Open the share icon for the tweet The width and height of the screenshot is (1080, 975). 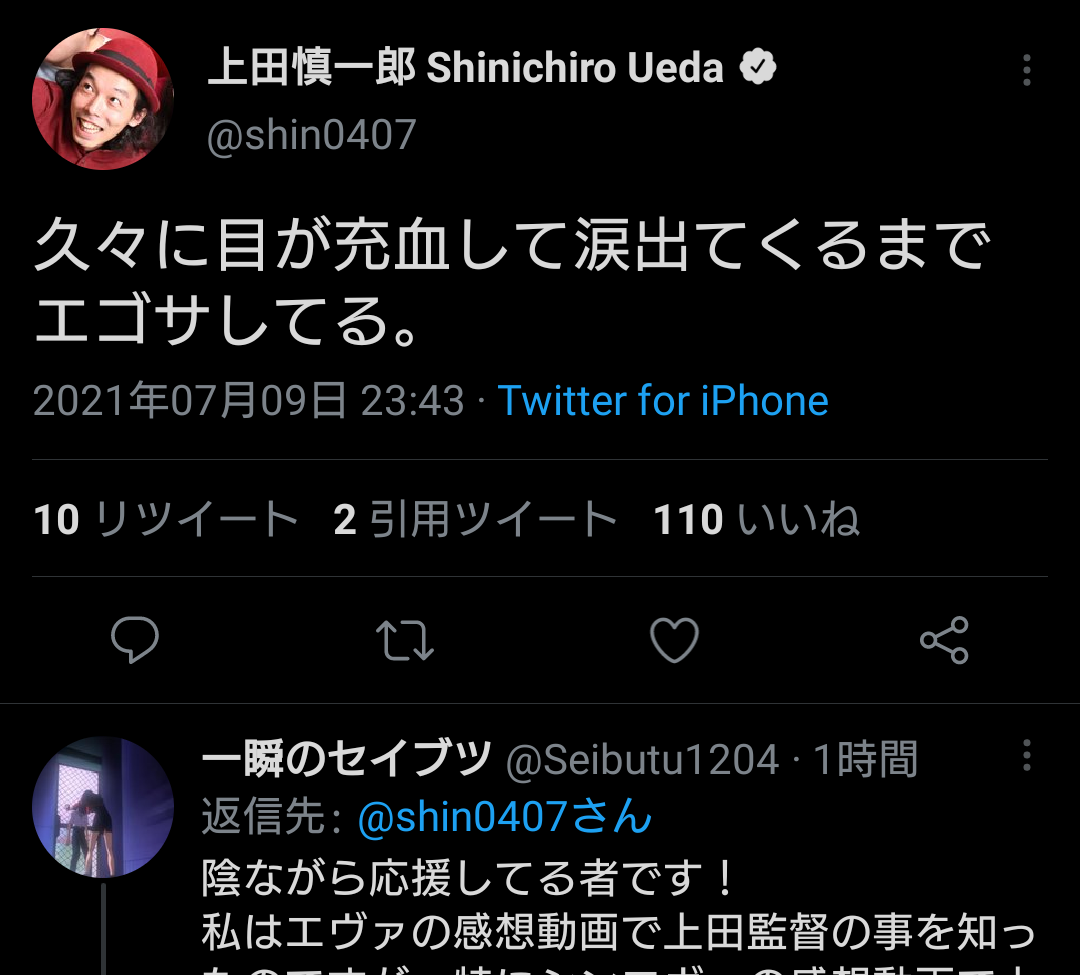[944, 640]
